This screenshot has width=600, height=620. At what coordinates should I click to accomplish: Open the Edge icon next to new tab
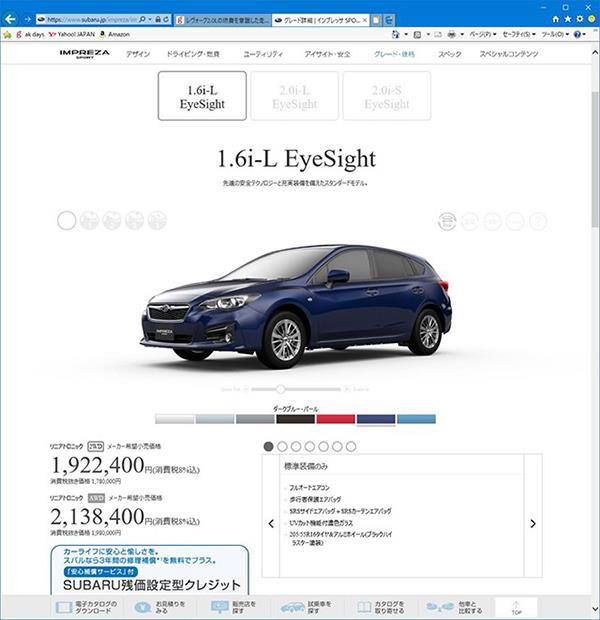tap(389, 20)
